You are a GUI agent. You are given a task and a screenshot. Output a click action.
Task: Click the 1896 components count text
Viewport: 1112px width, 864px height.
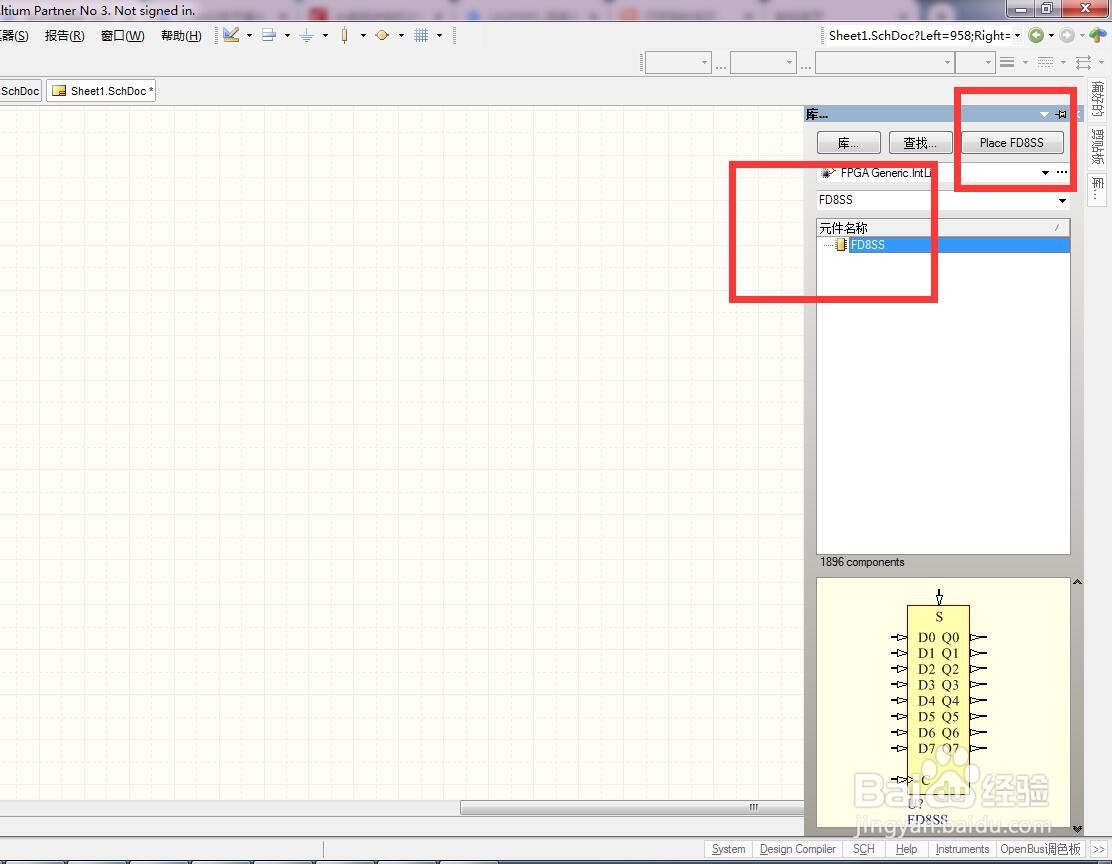coord(862,562)
